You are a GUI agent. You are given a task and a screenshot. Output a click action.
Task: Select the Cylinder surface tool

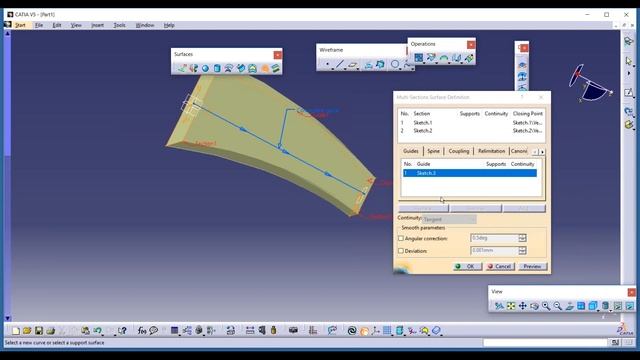[x=217, y=68]
